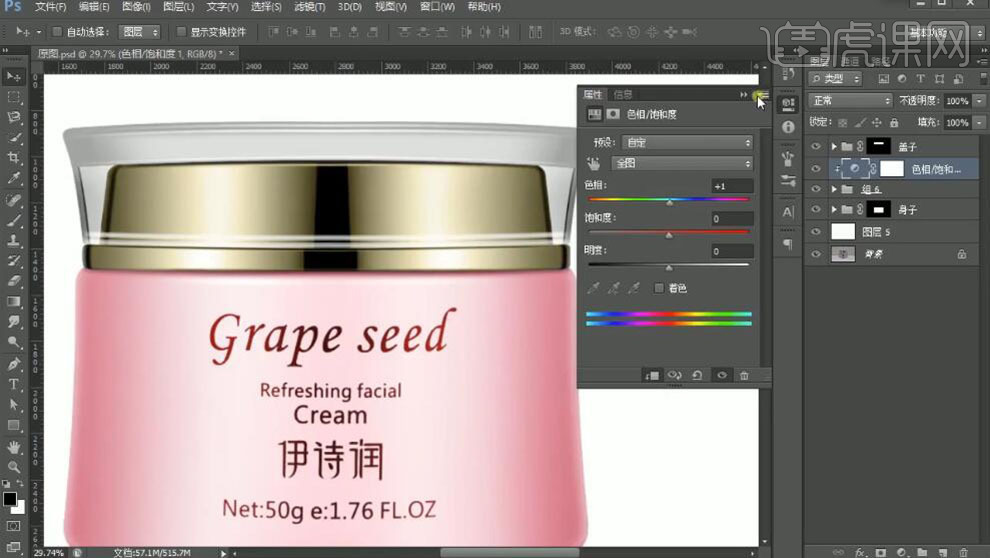Screen dimensions: 990x558
Task: Adjust the 明度 lightness slider
Action: pos(669,266)
